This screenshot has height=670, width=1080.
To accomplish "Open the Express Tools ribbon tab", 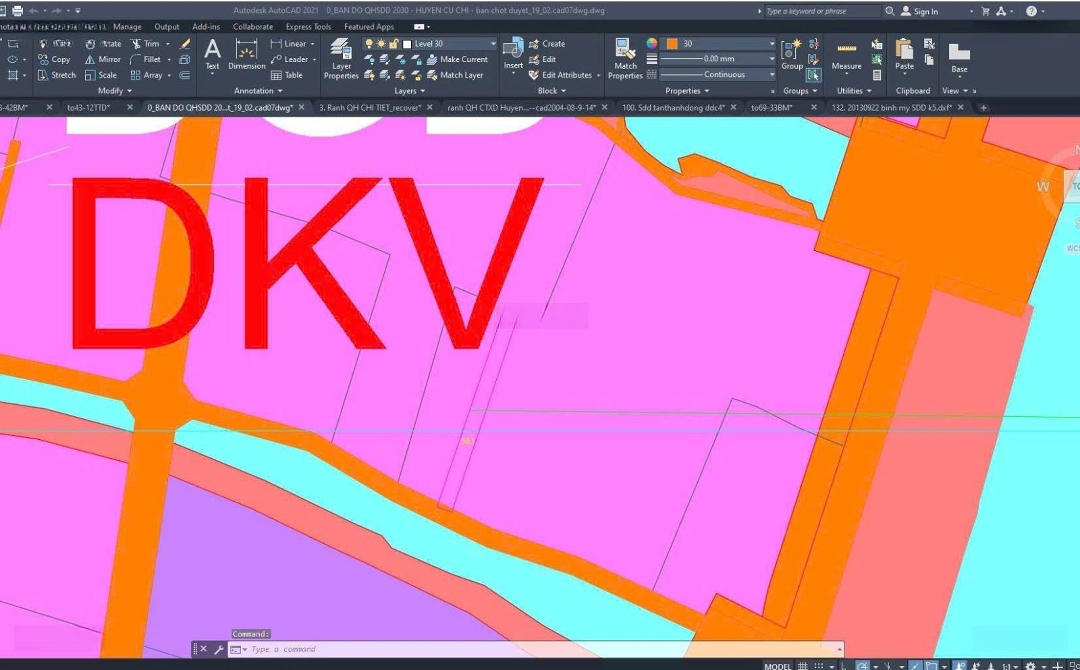I will click(x=308, y=27).
